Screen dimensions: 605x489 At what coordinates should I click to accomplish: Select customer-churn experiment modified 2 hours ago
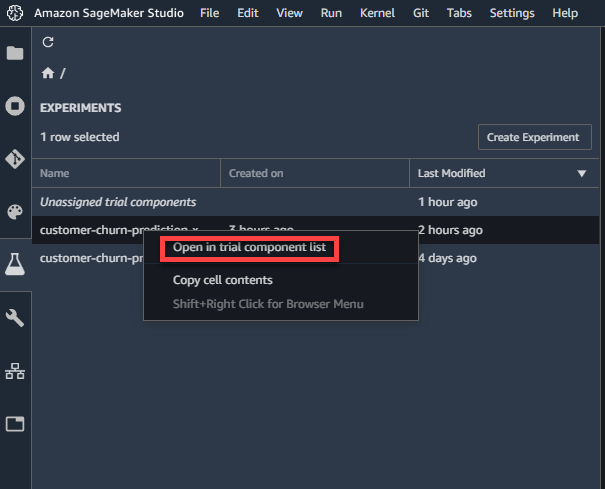(315, 230)
